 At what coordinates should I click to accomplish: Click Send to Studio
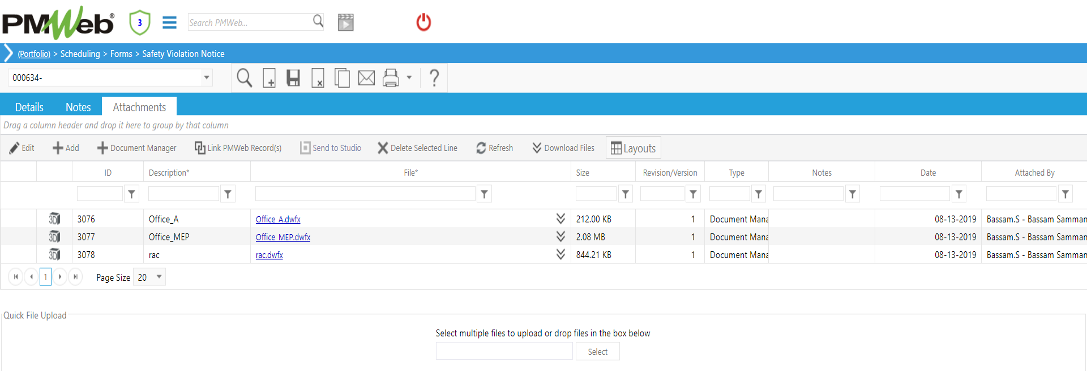point(330,148)
